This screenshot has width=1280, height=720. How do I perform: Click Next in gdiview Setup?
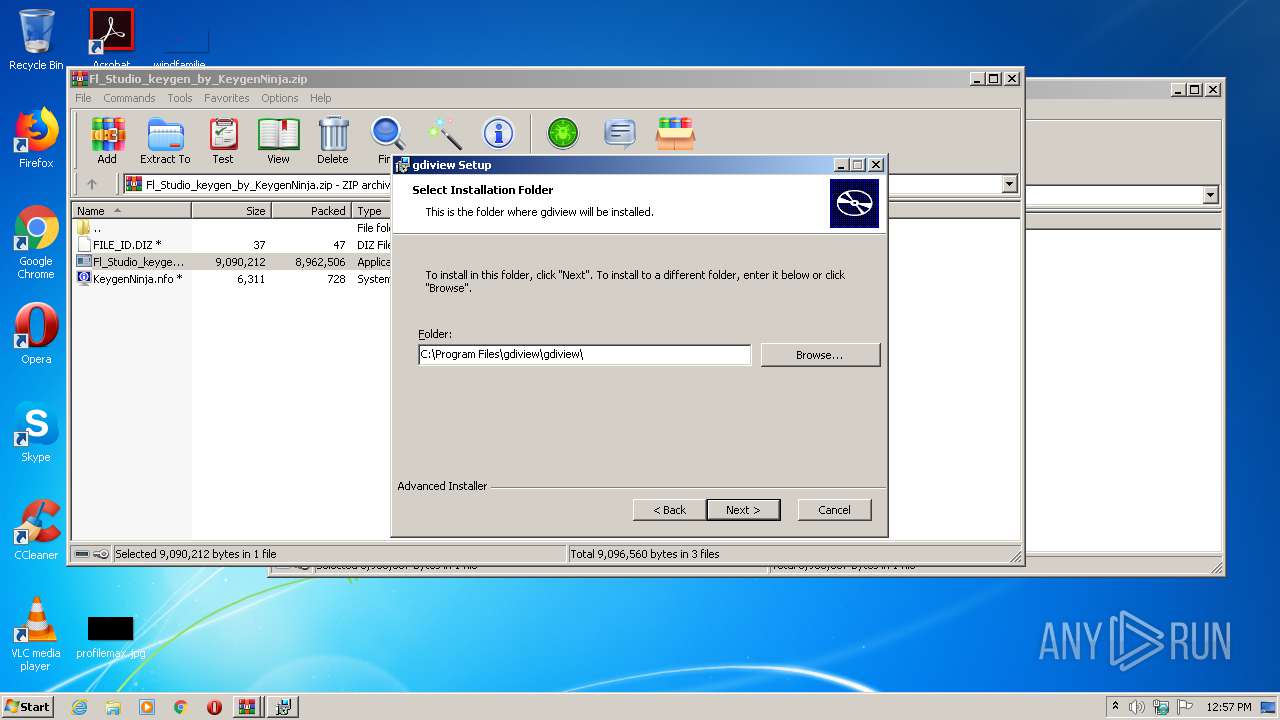(x=743, y=510)
